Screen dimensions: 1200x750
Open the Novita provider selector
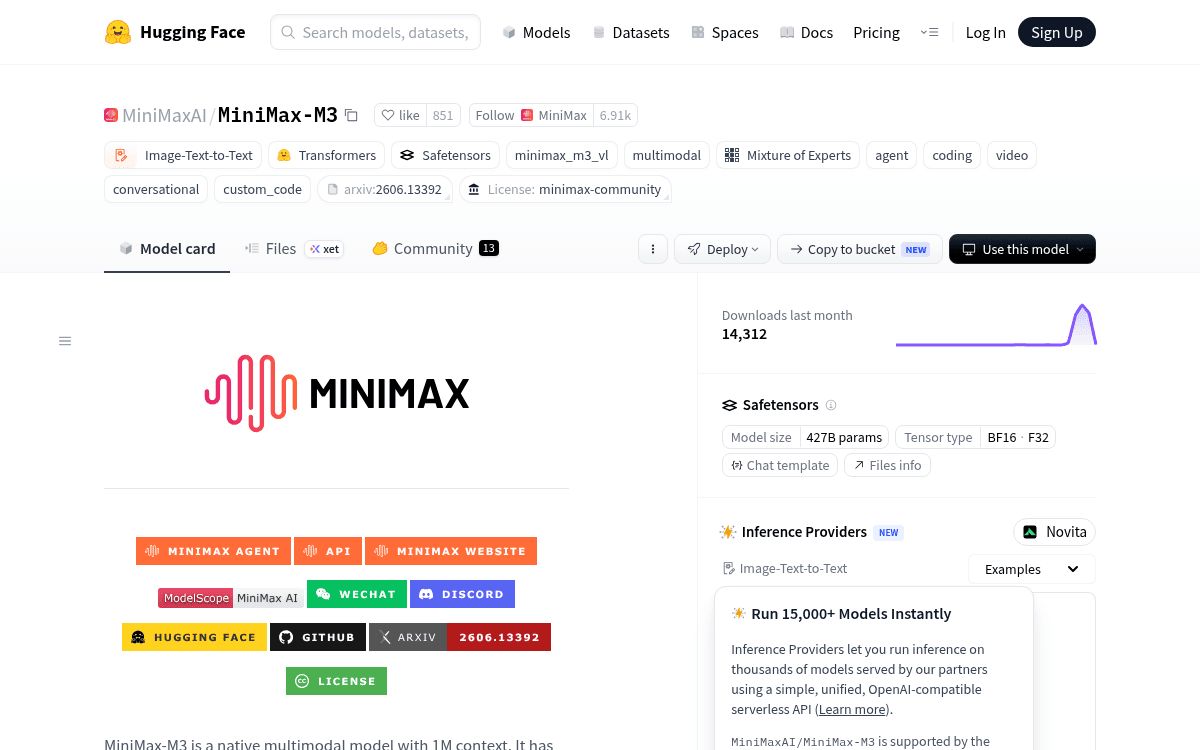click(1055, 532)
